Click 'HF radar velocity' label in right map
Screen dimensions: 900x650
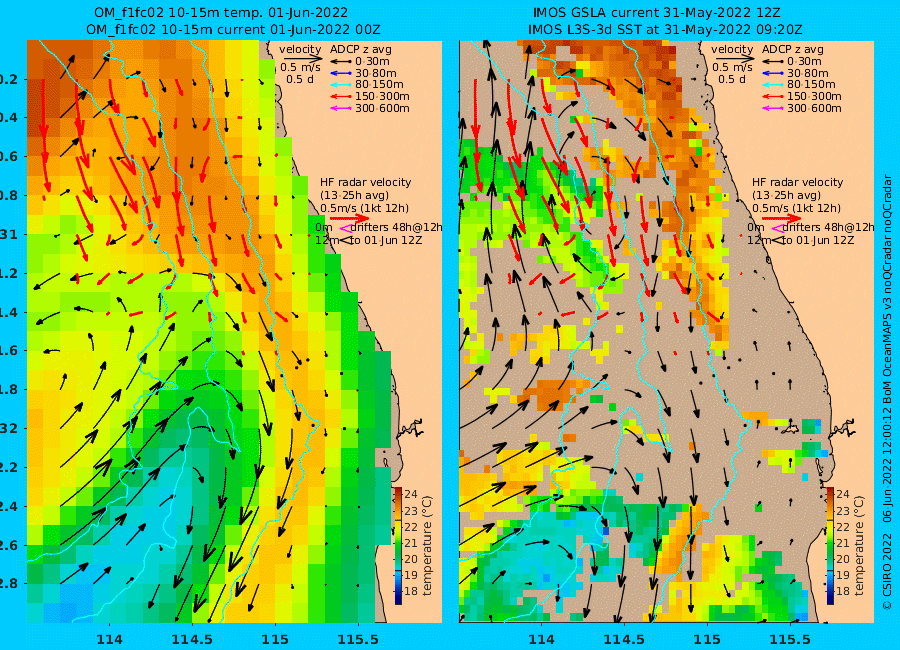pyautogui.click(x=798, y=182)
